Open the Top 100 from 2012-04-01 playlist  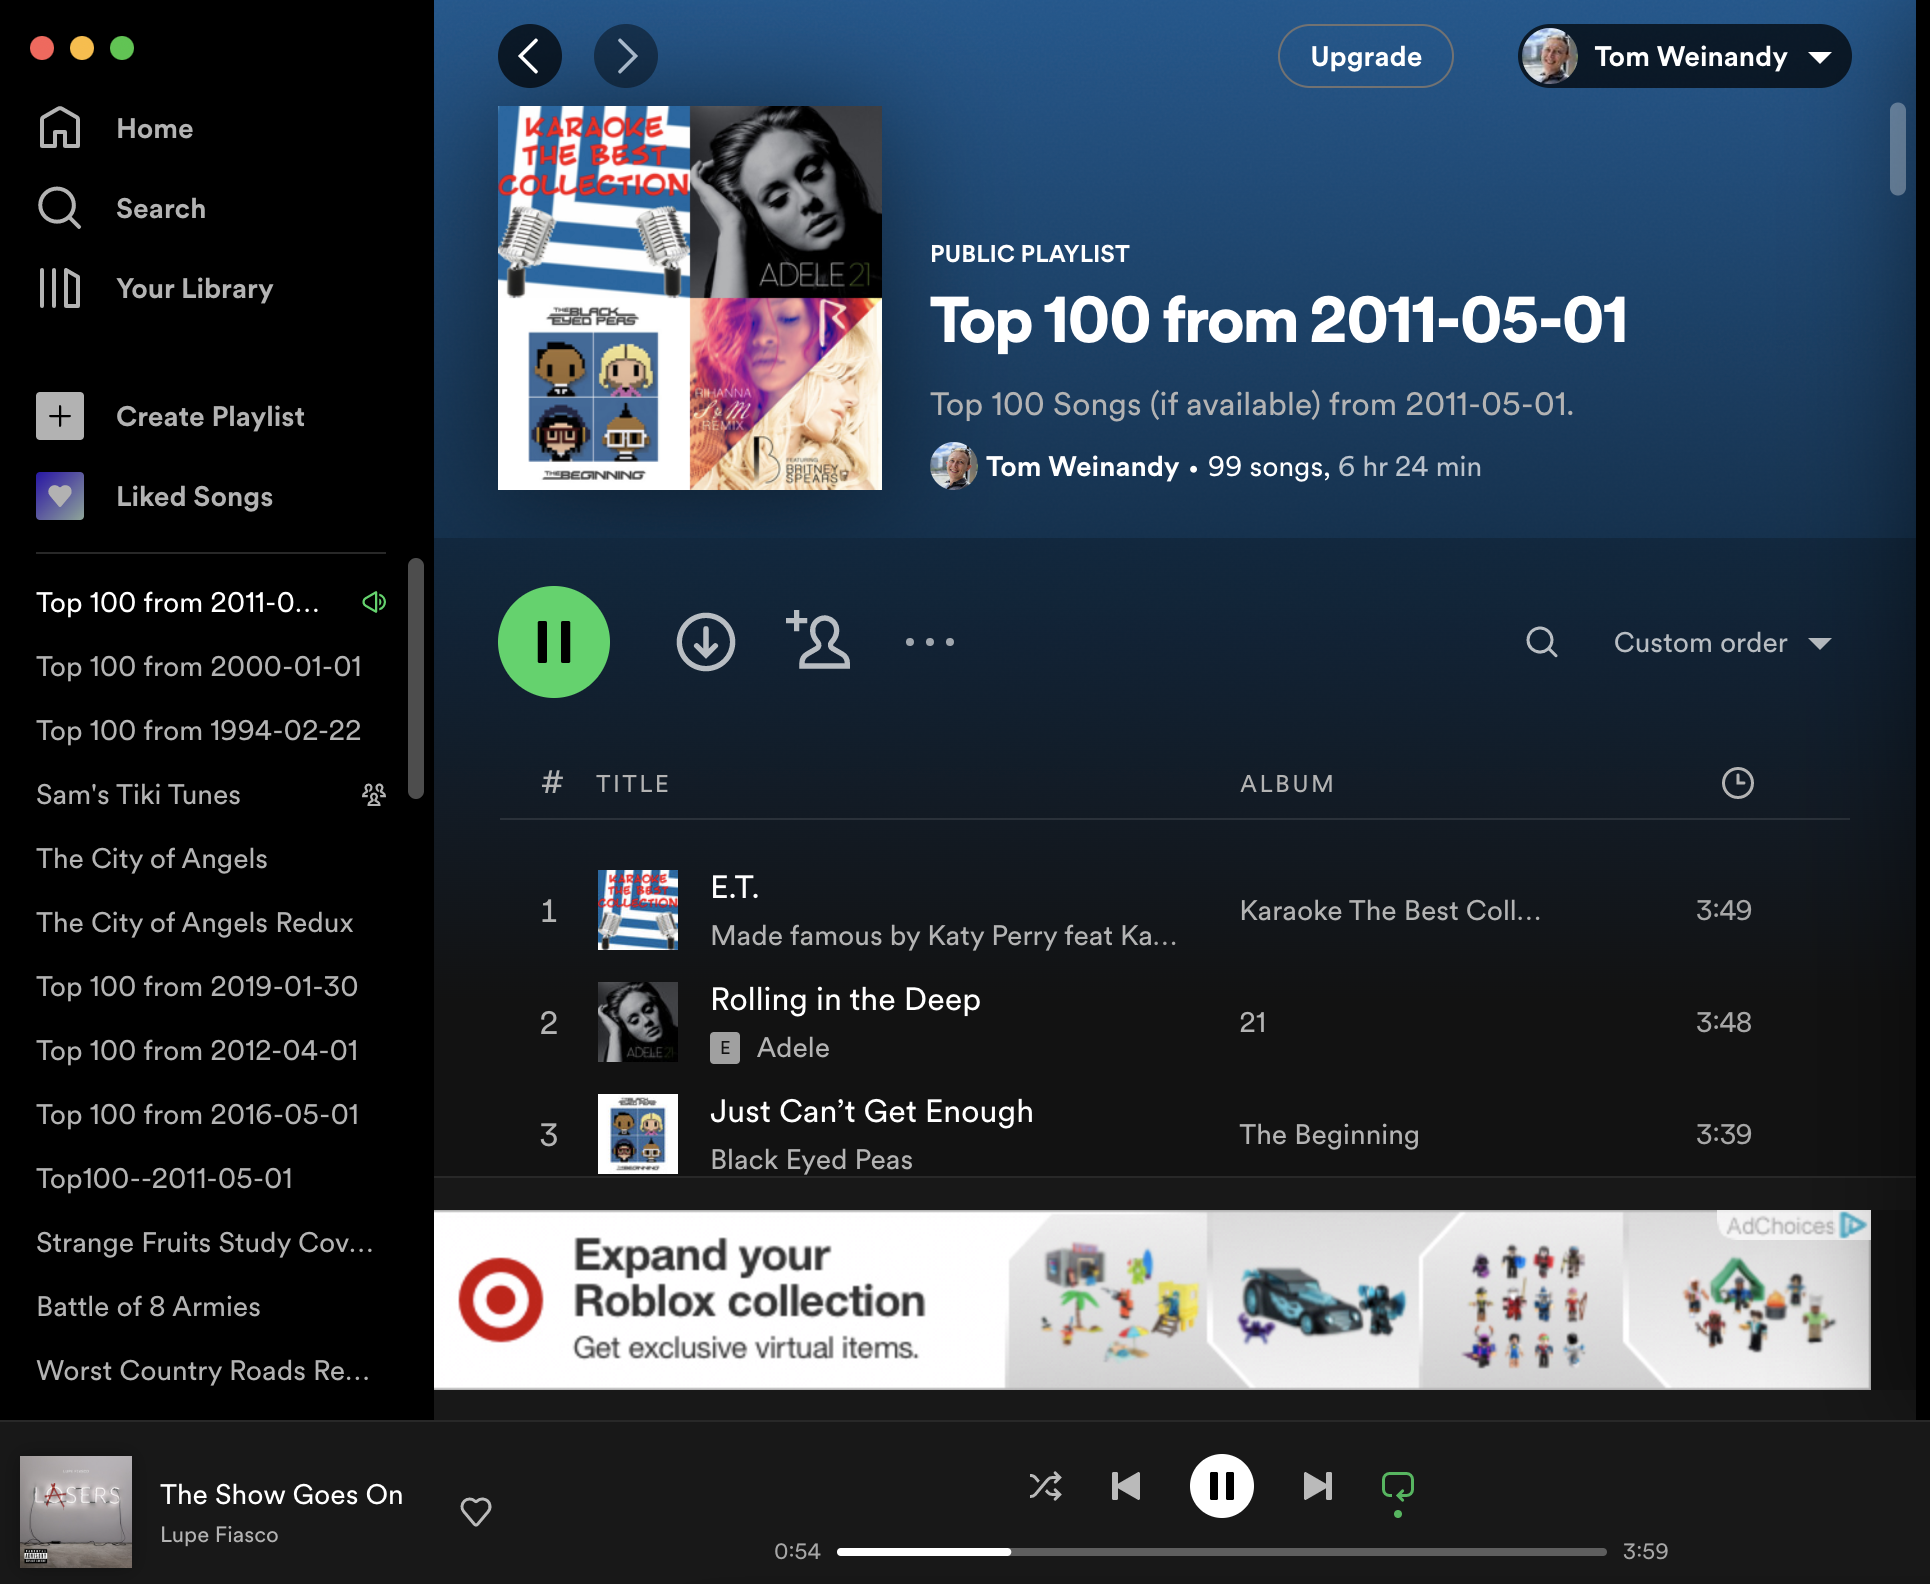[197, 1050]
